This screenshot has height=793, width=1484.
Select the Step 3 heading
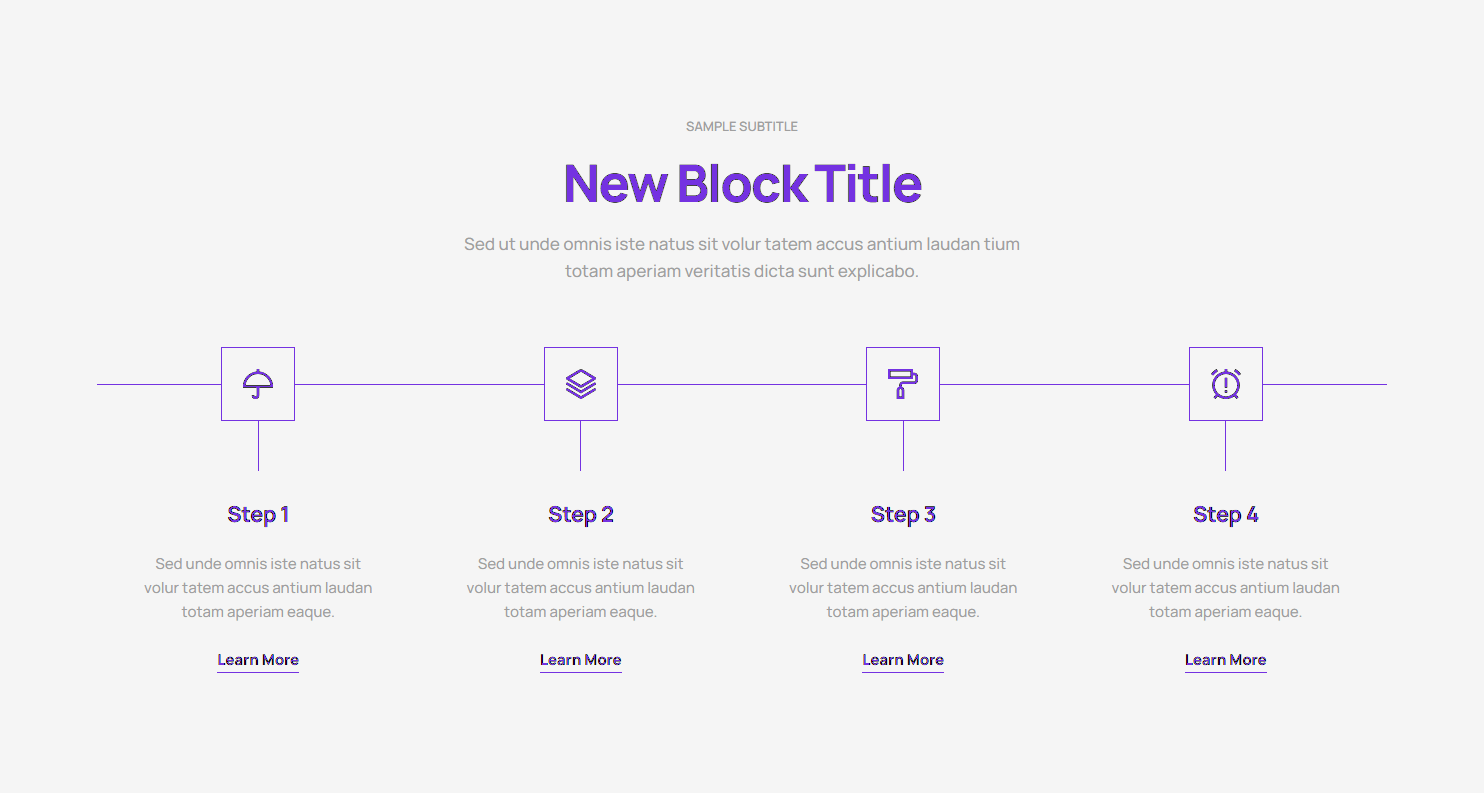[x=903, y=515]
